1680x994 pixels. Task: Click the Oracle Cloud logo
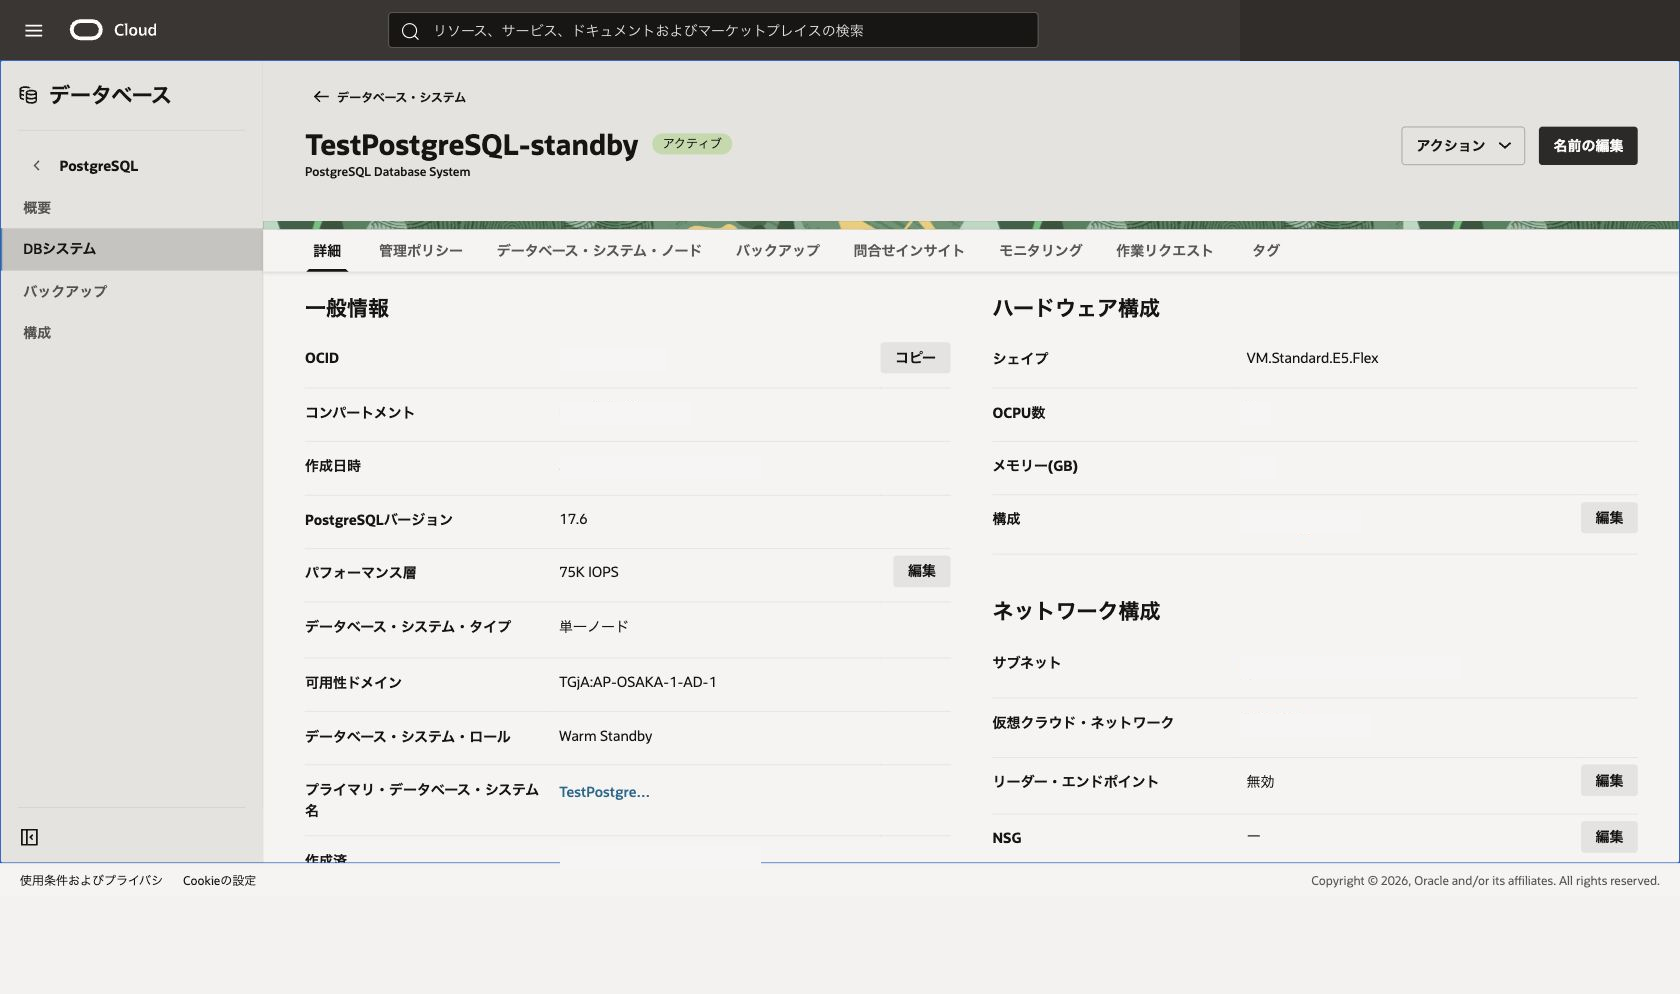tap(113, 30)
